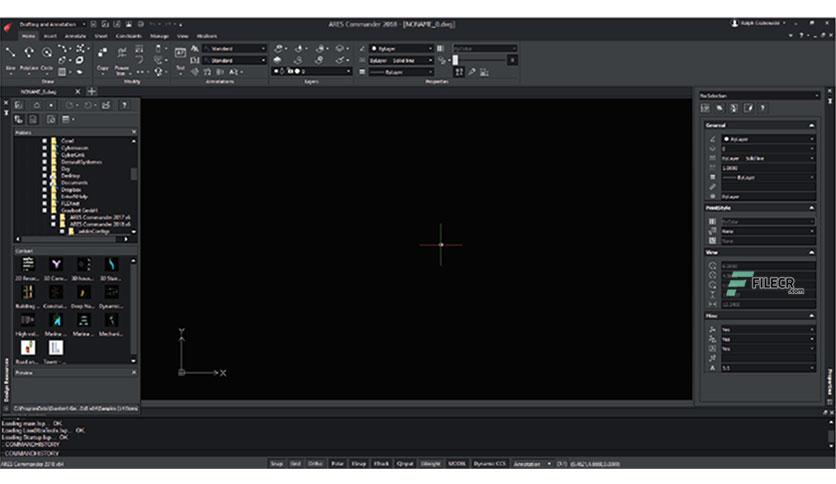
Task: Open Drafting and Annotation workspace dropdown
Action: pos(52,24)
